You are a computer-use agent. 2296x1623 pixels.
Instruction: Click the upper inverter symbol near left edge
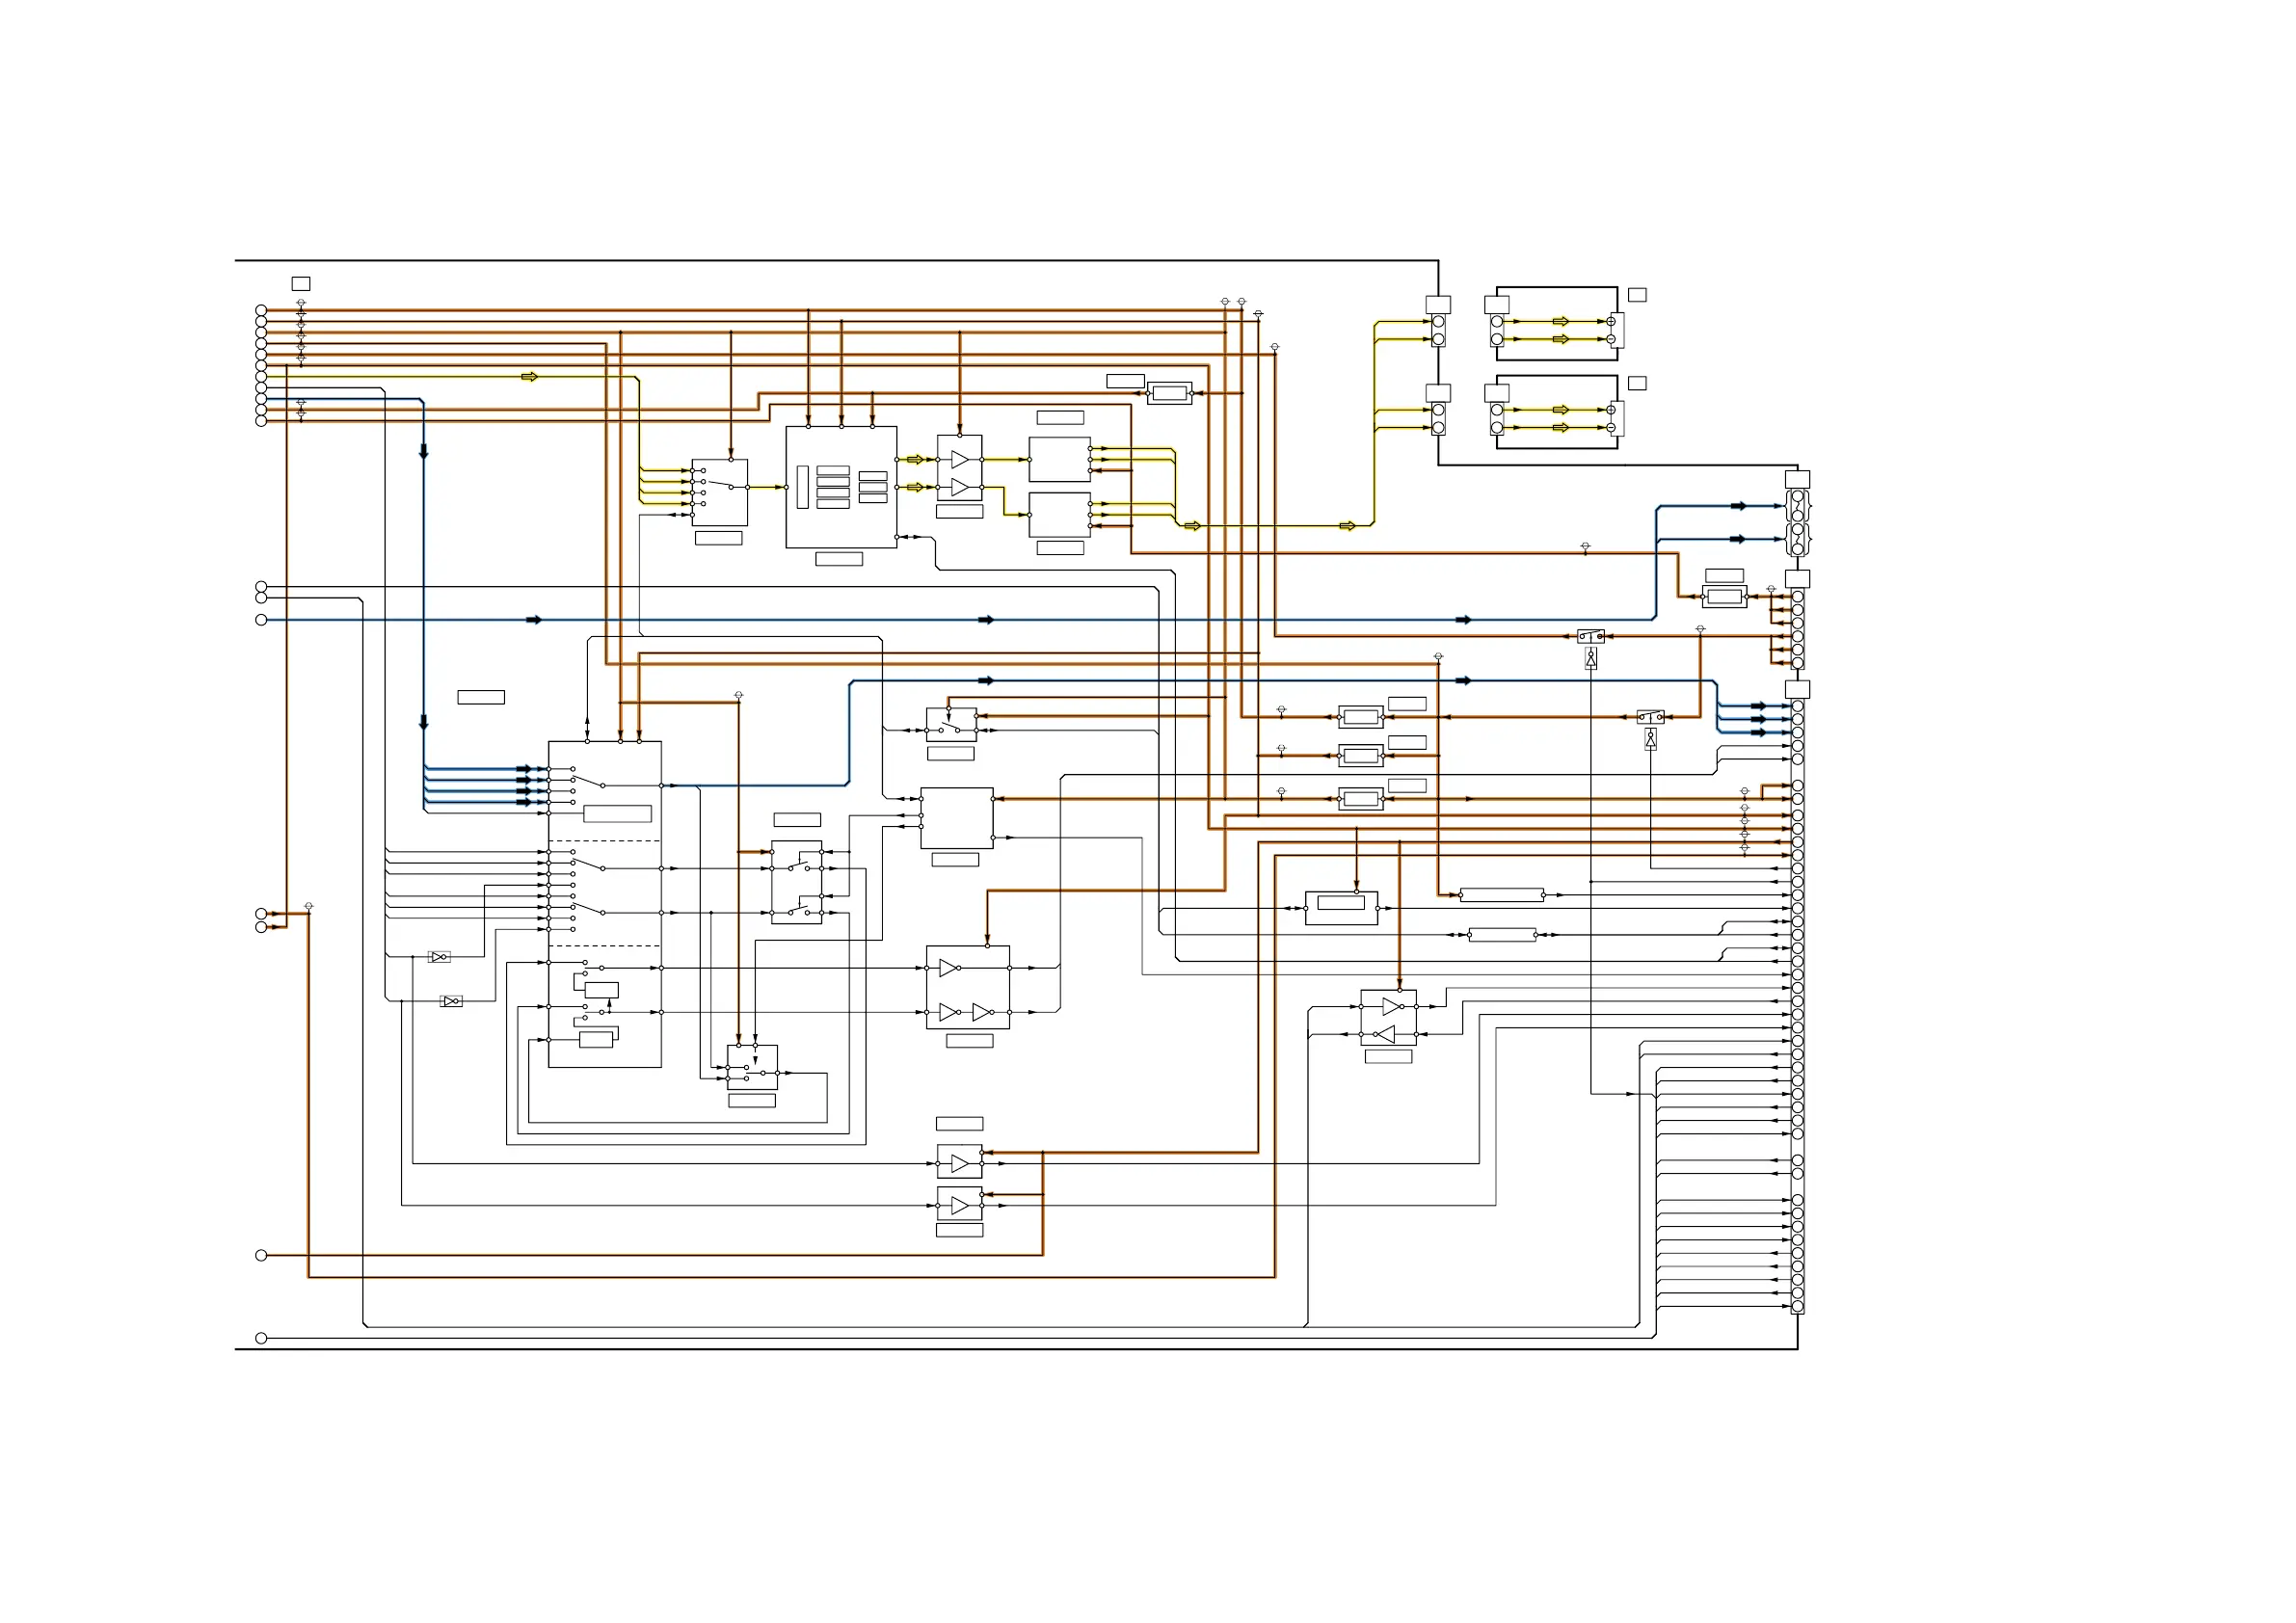(439, 957)
